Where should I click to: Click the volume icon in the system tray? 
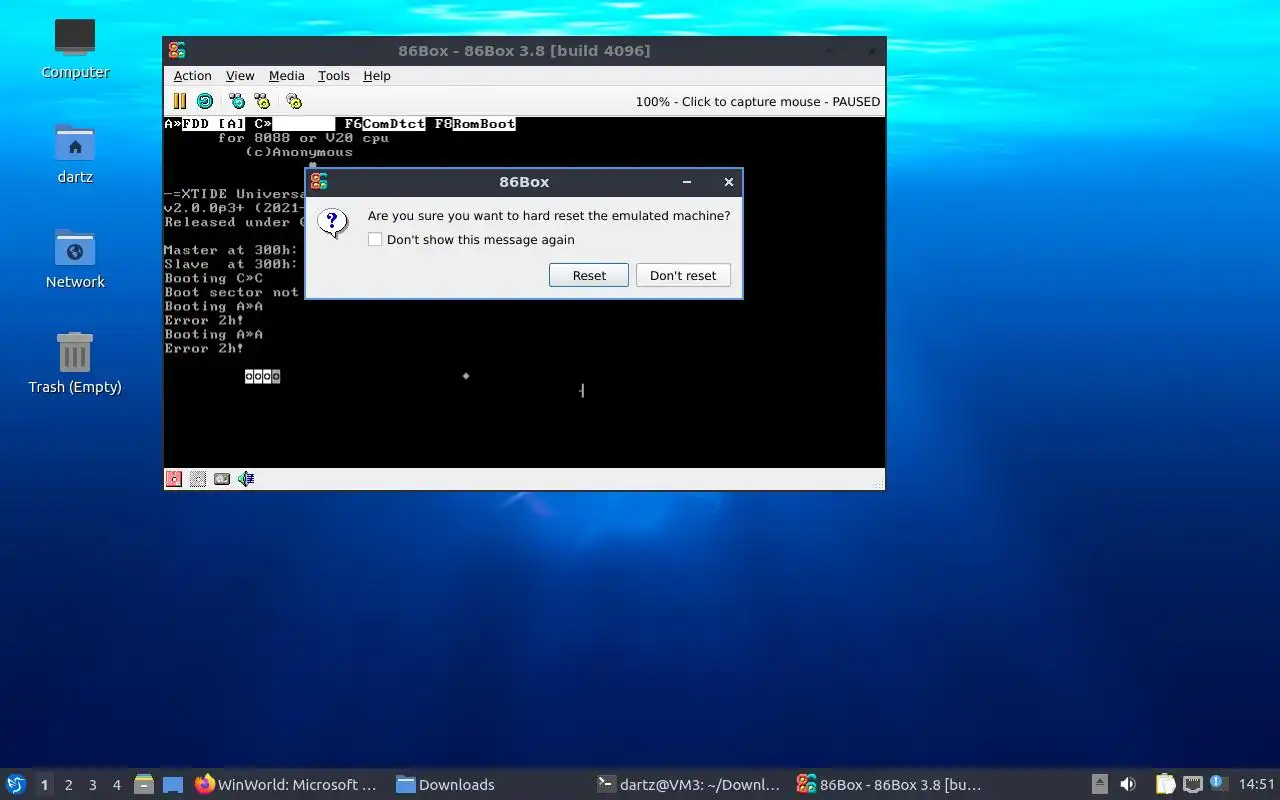(1127, 784)
